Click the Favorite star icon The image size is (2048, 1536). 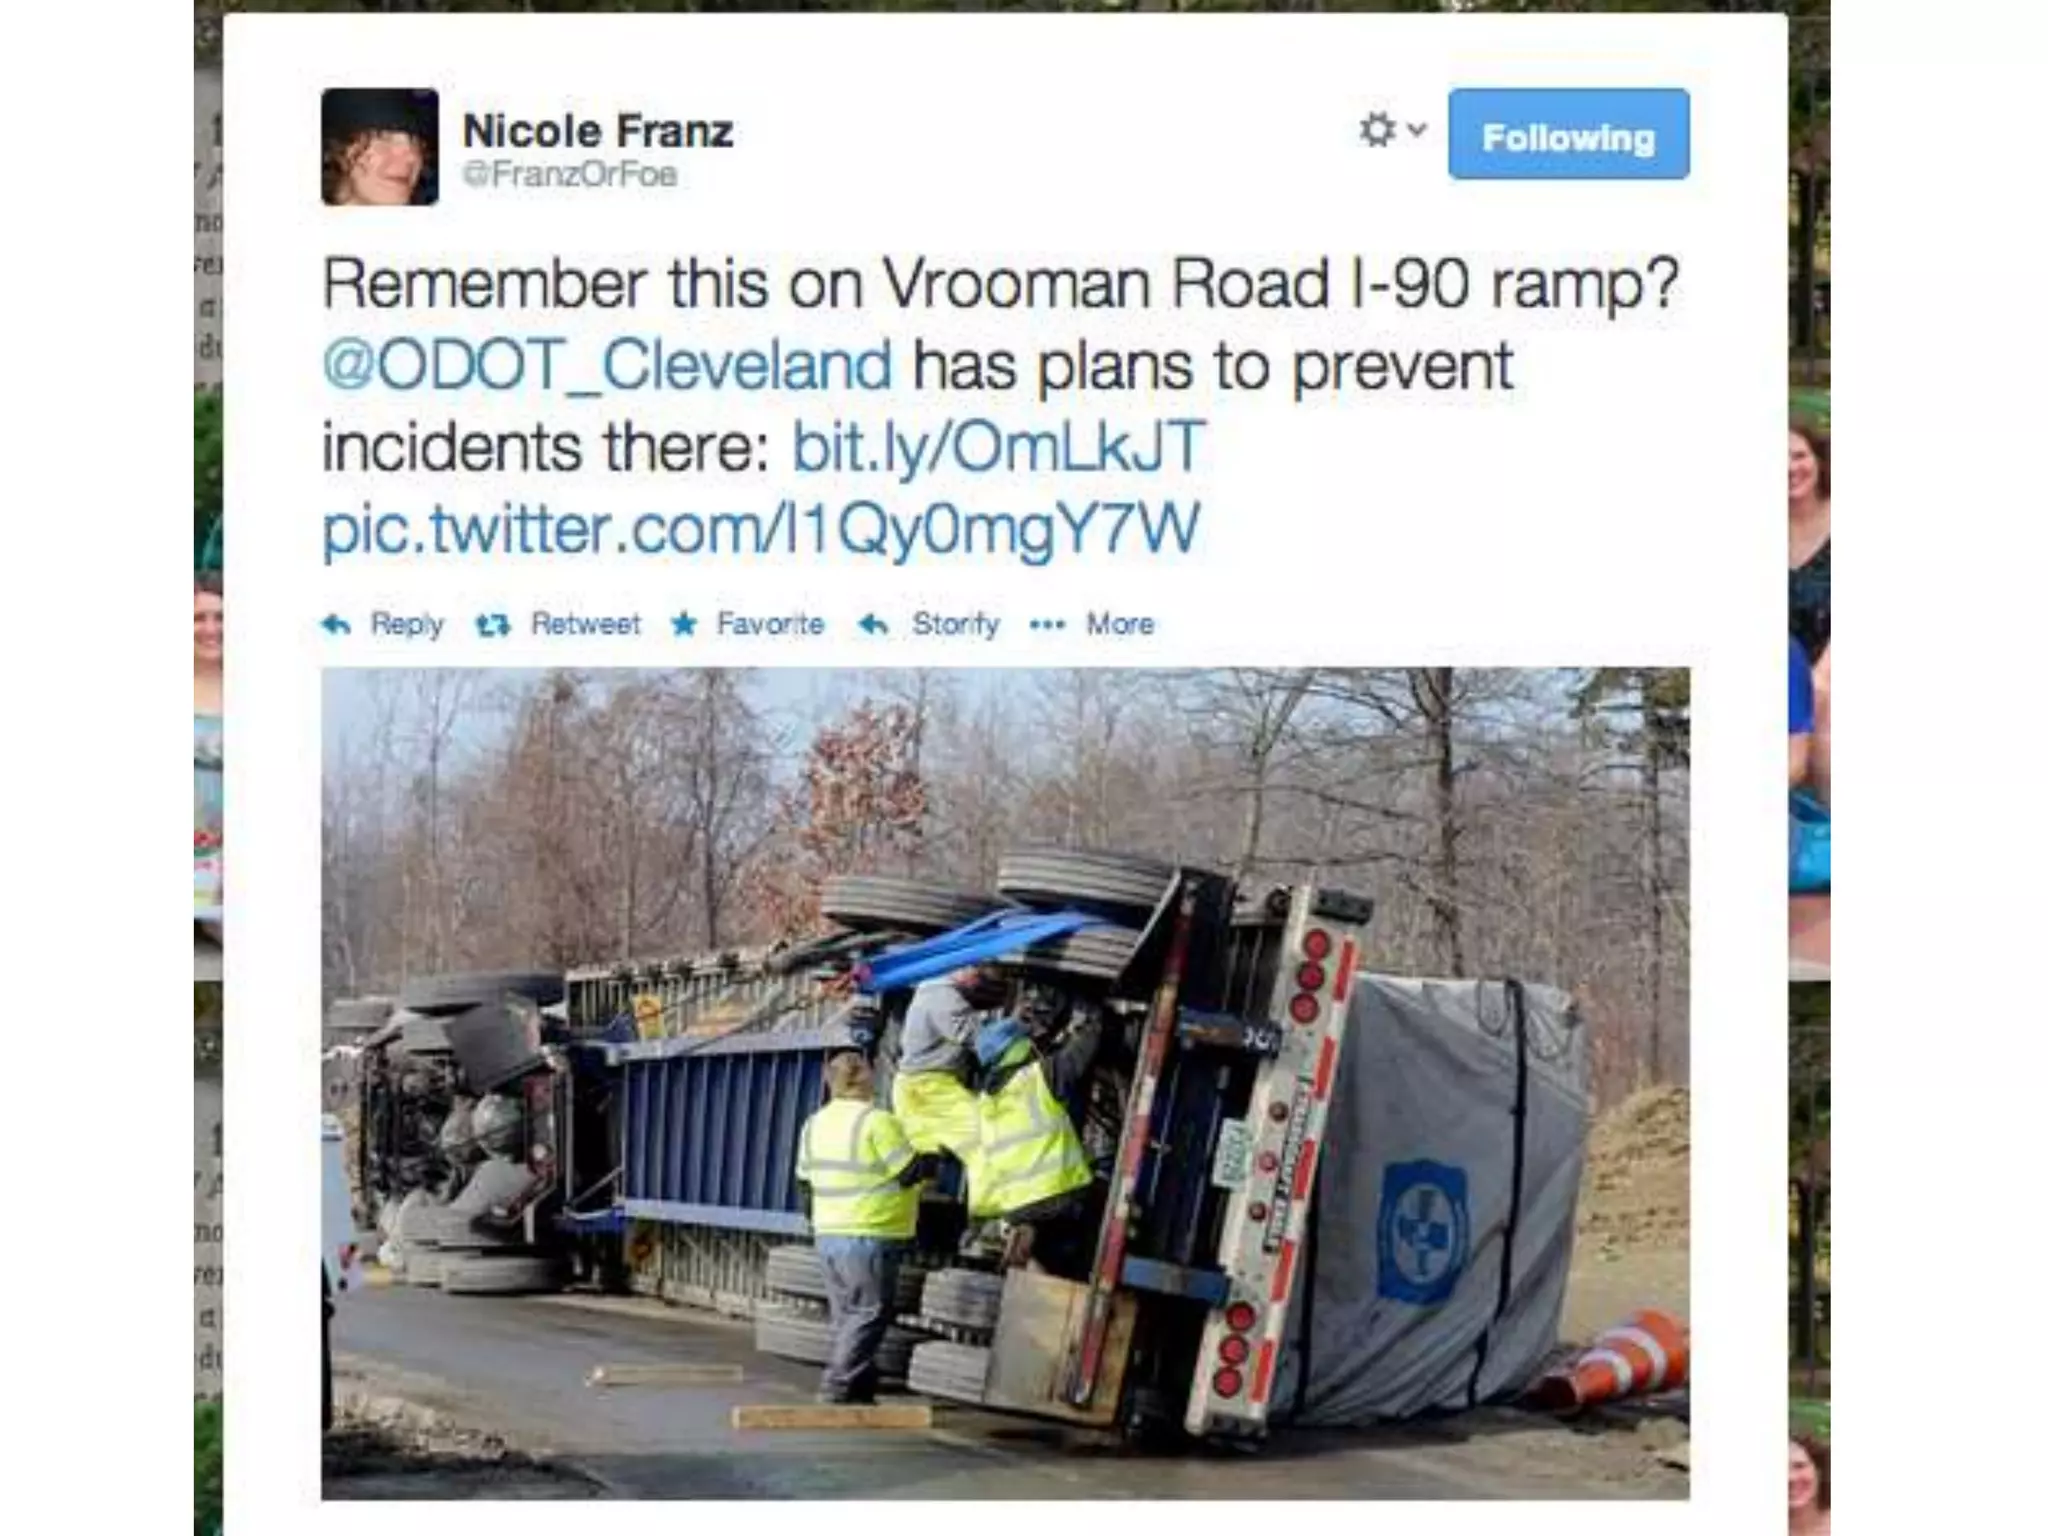[x=684, y=625]
